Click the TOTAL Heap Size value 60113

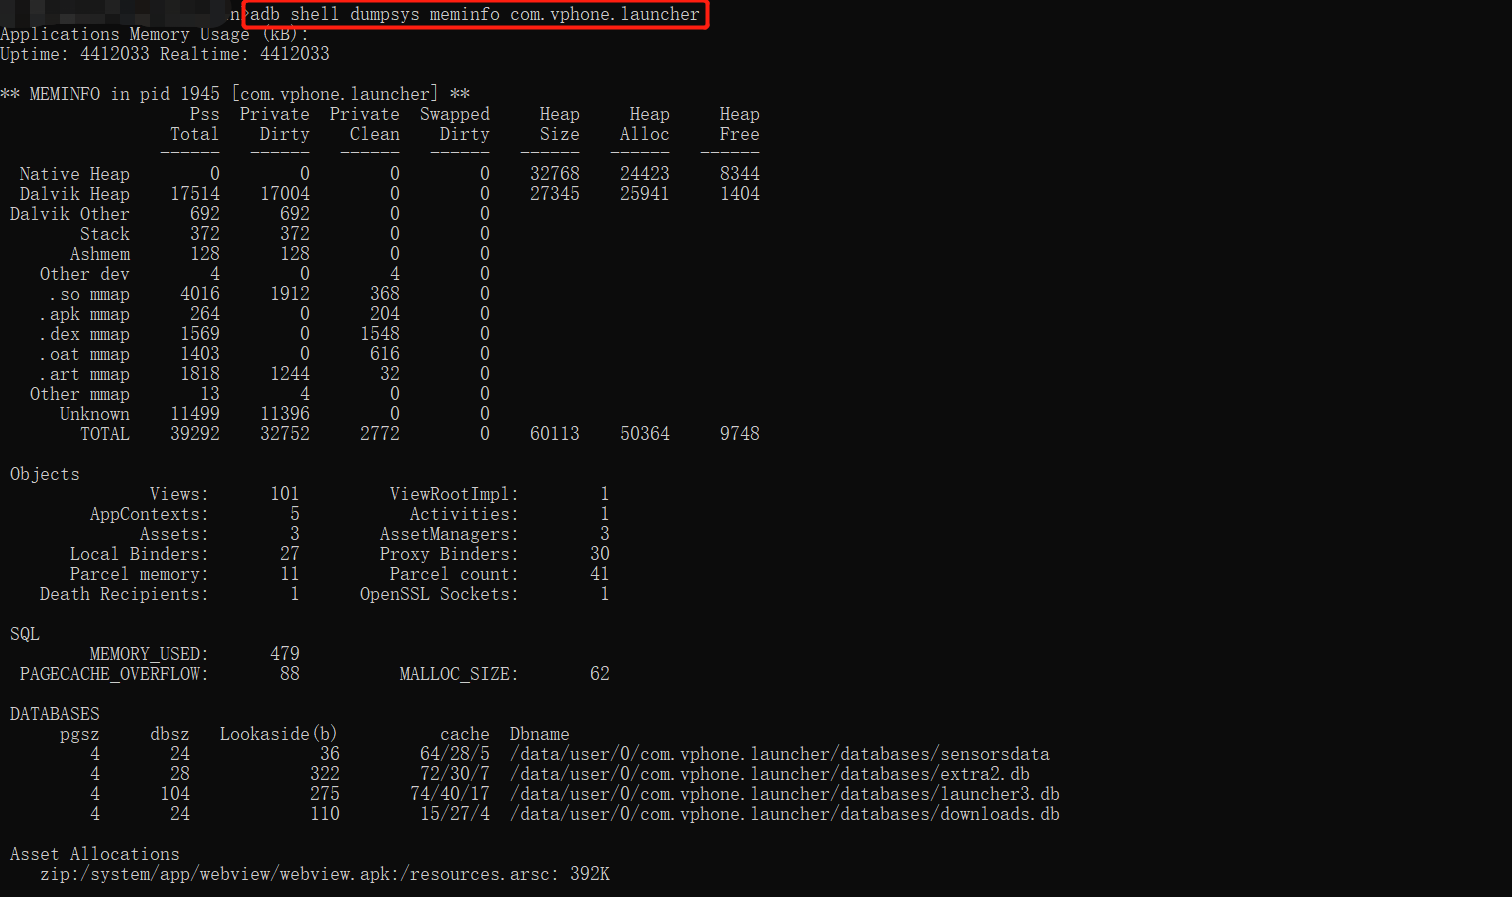point(555,434)
